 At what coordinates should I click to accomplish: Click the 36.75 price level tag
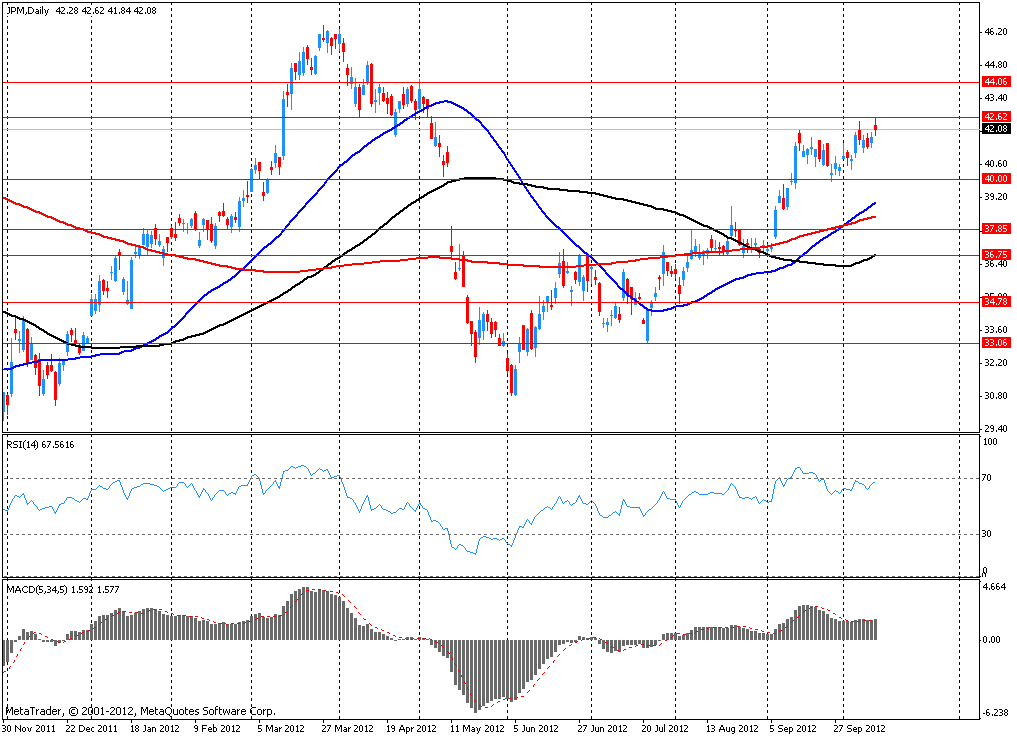[994, 255]
